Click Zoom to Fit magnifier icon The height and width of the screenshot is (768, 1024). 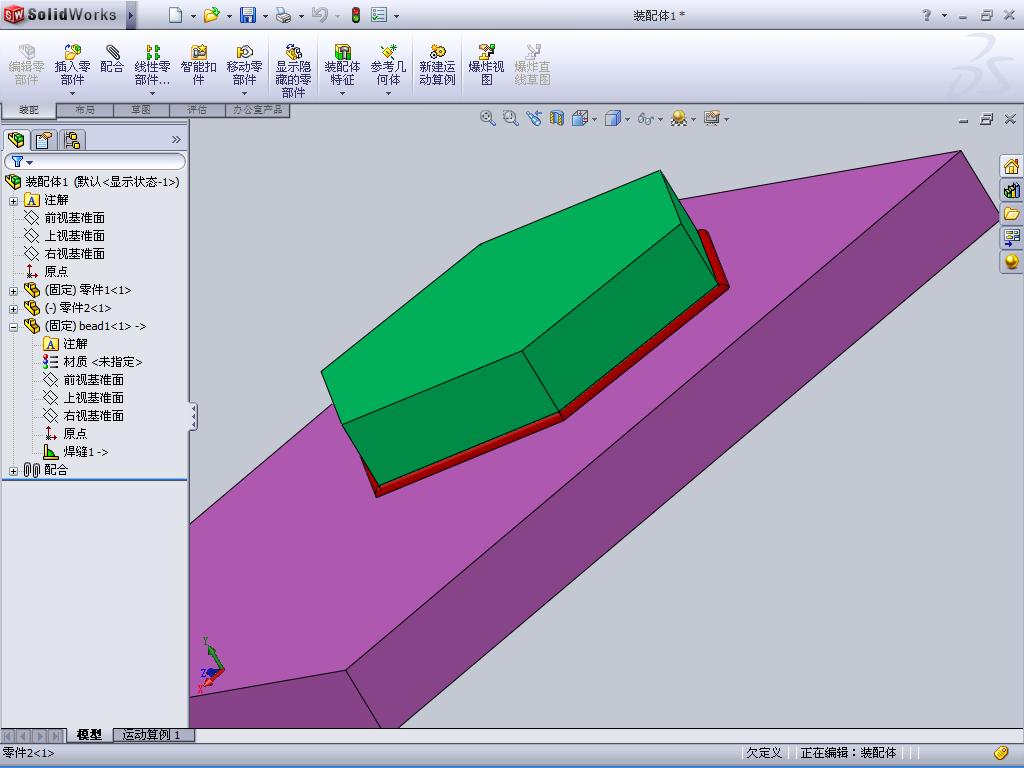pyautogui.click(x=487, y=118)
